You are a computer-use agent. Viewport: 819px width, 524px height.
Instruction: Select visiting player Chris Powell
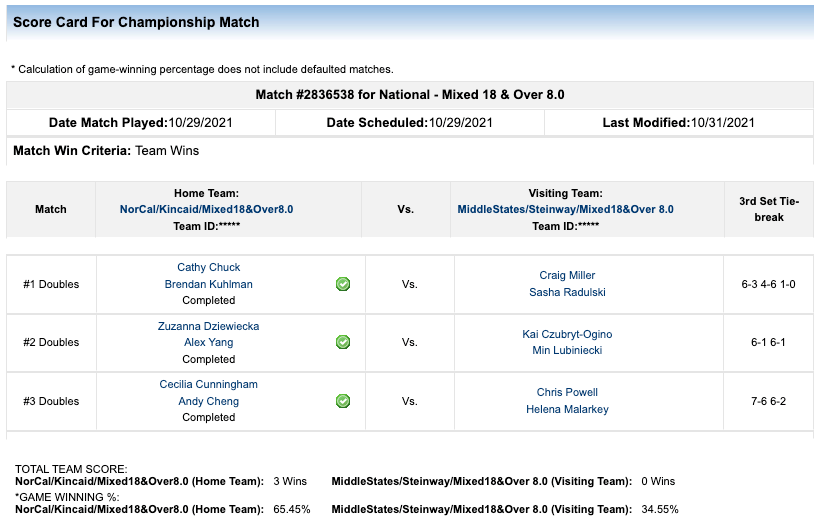point(567,392)
